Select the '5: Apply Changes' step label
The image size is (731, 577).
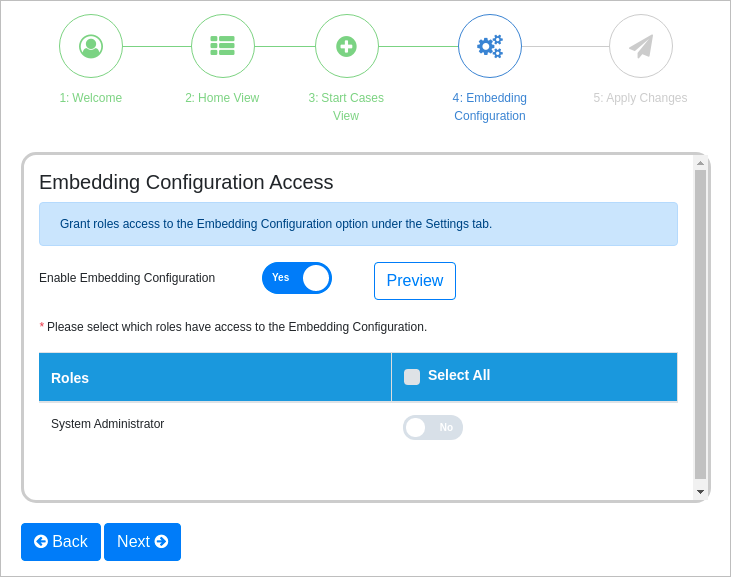(640, 98)
